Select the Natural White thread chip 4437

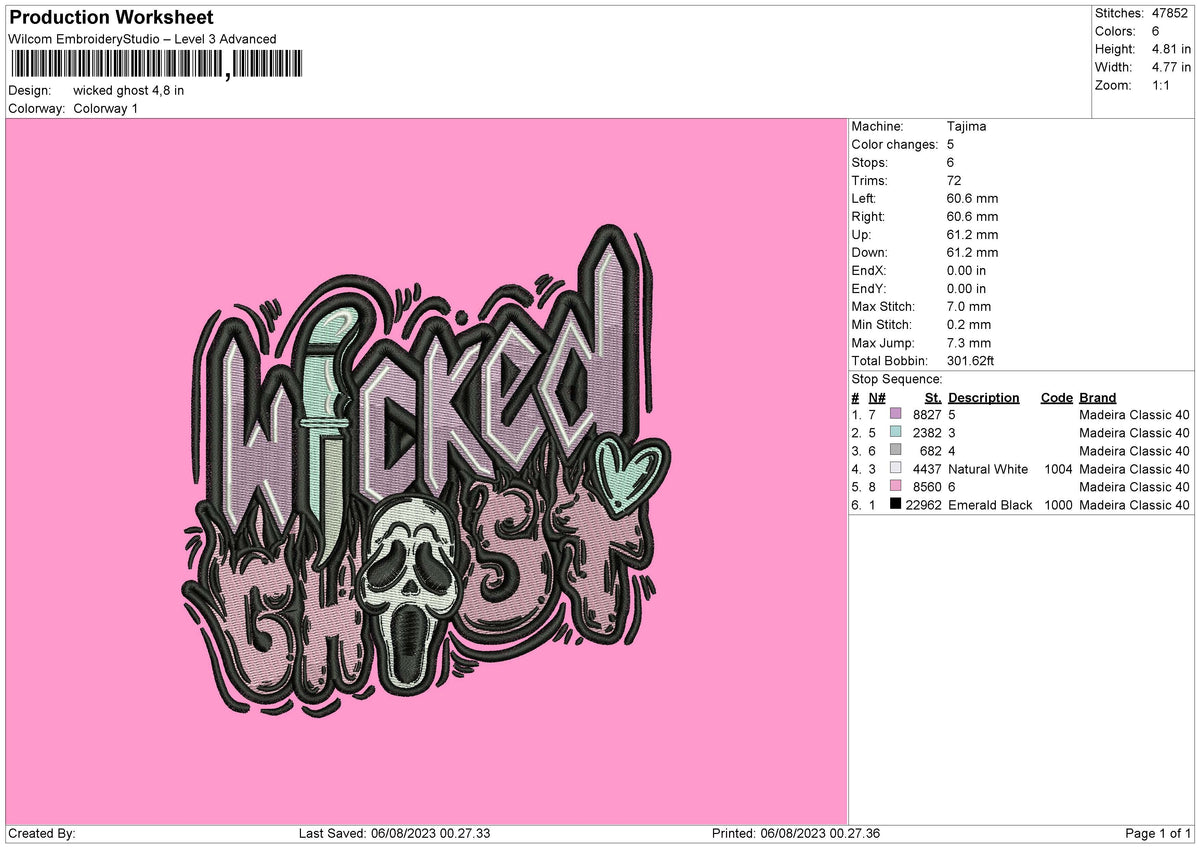tap(895, 469)
